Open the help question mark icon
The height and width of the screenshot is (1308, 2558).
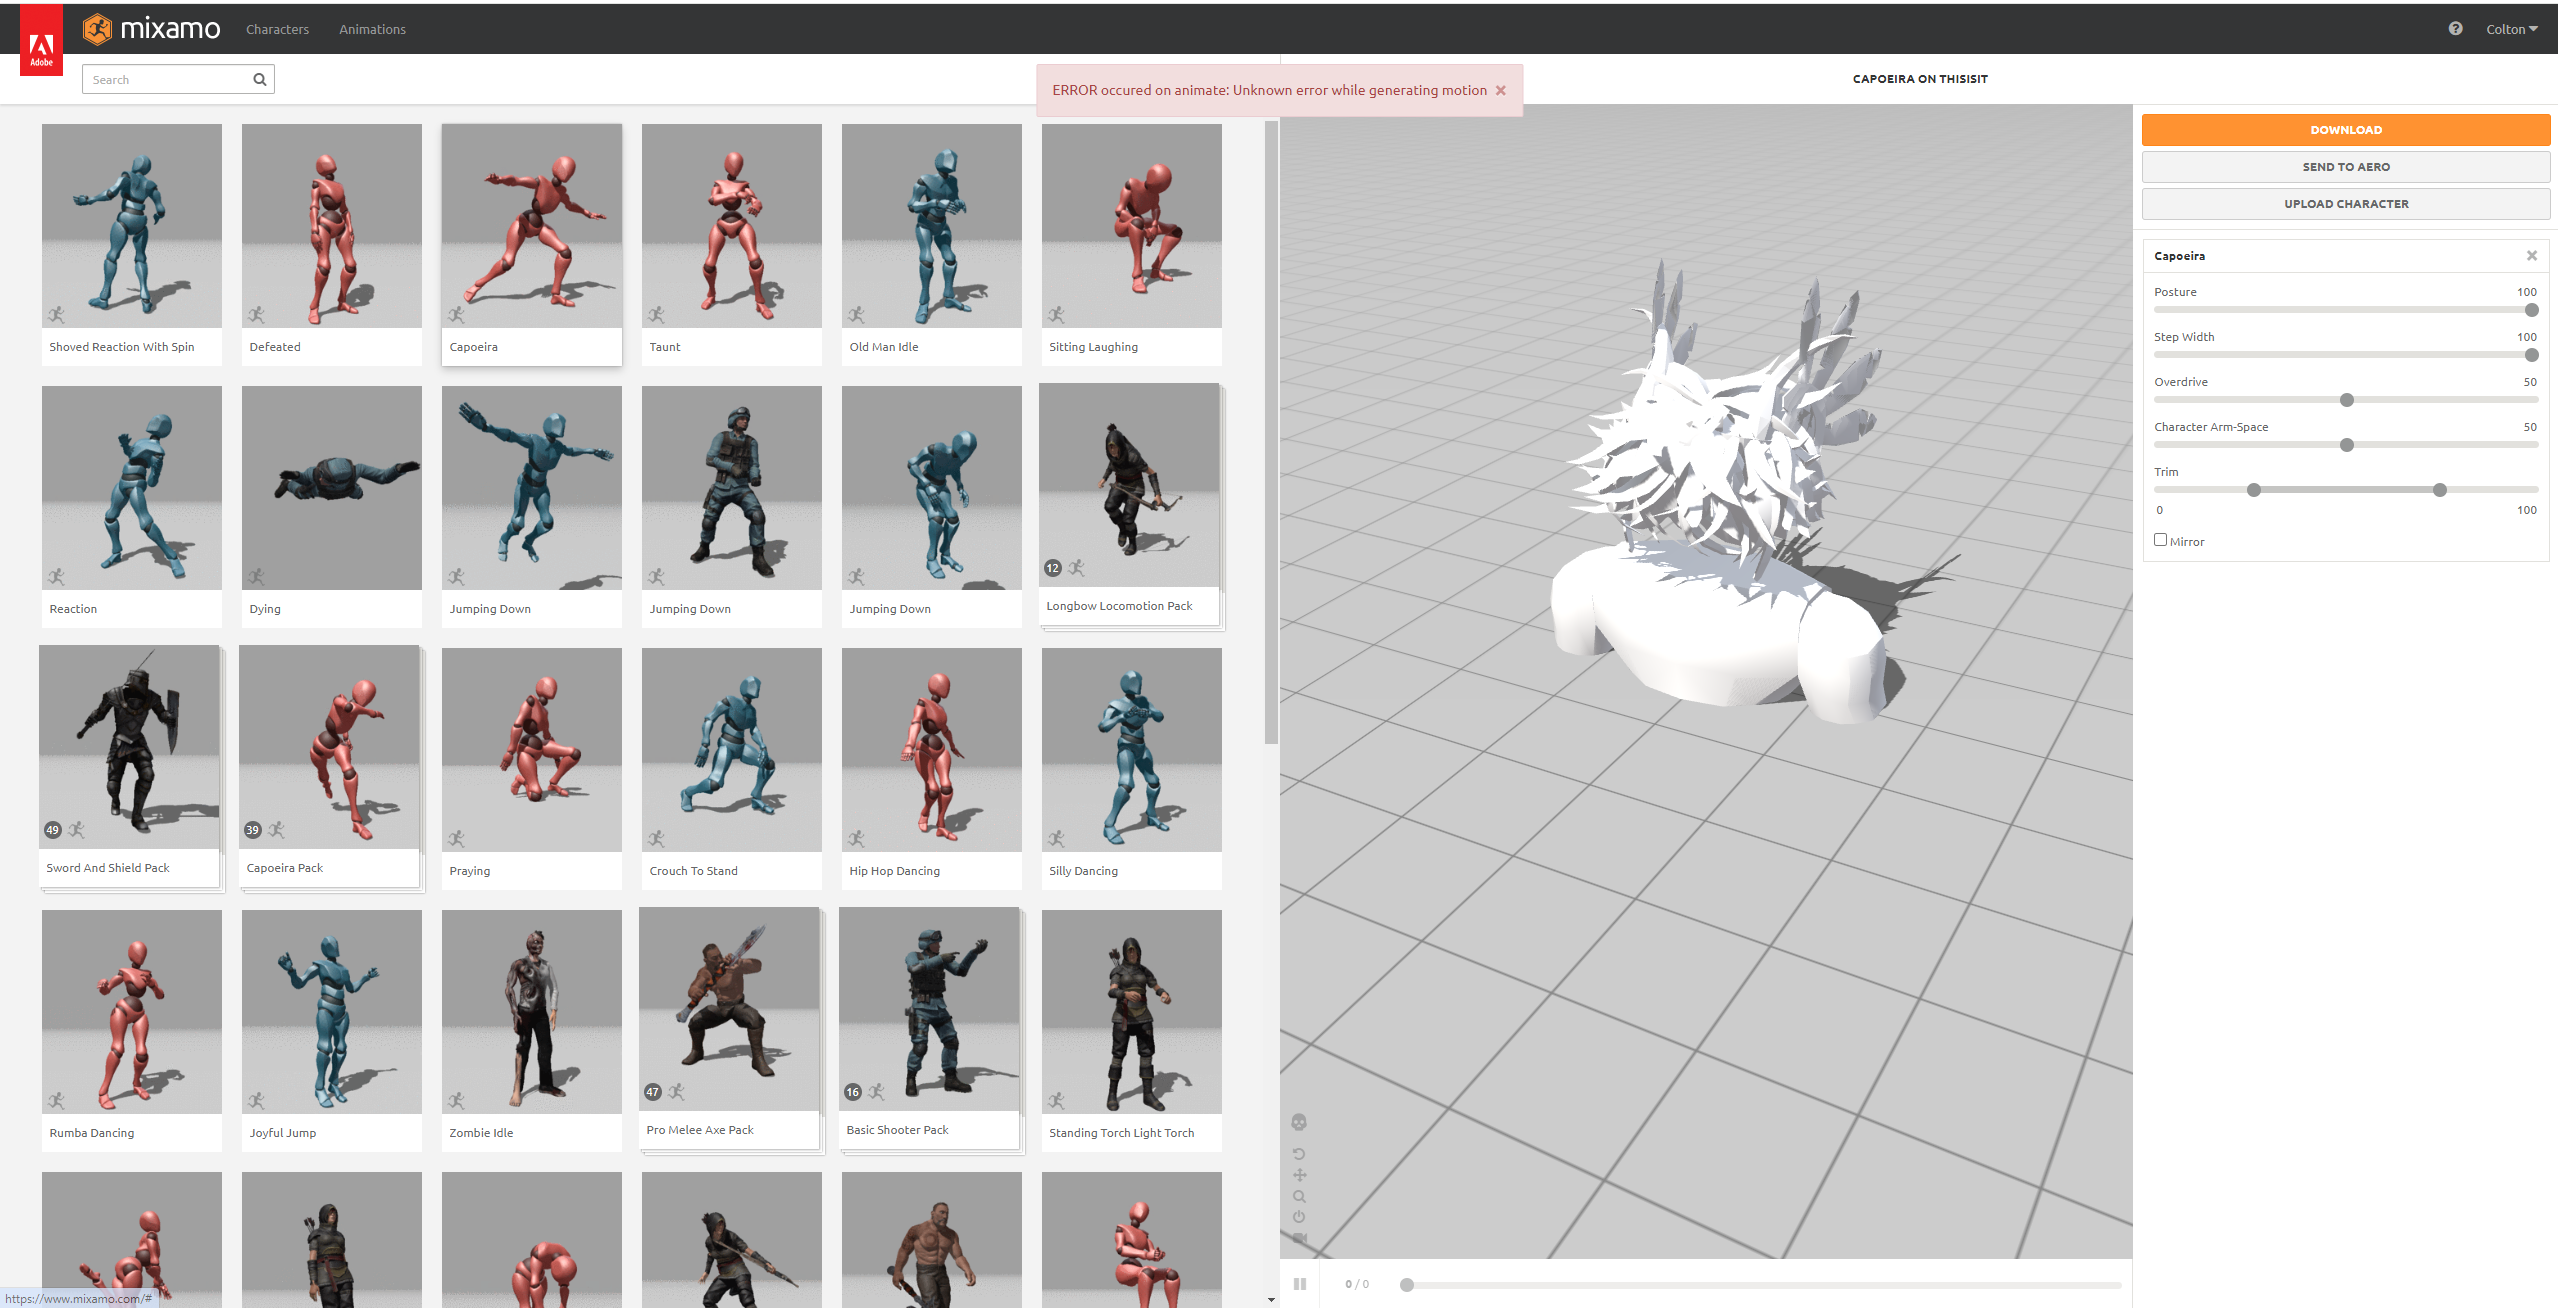(2455, 29)
